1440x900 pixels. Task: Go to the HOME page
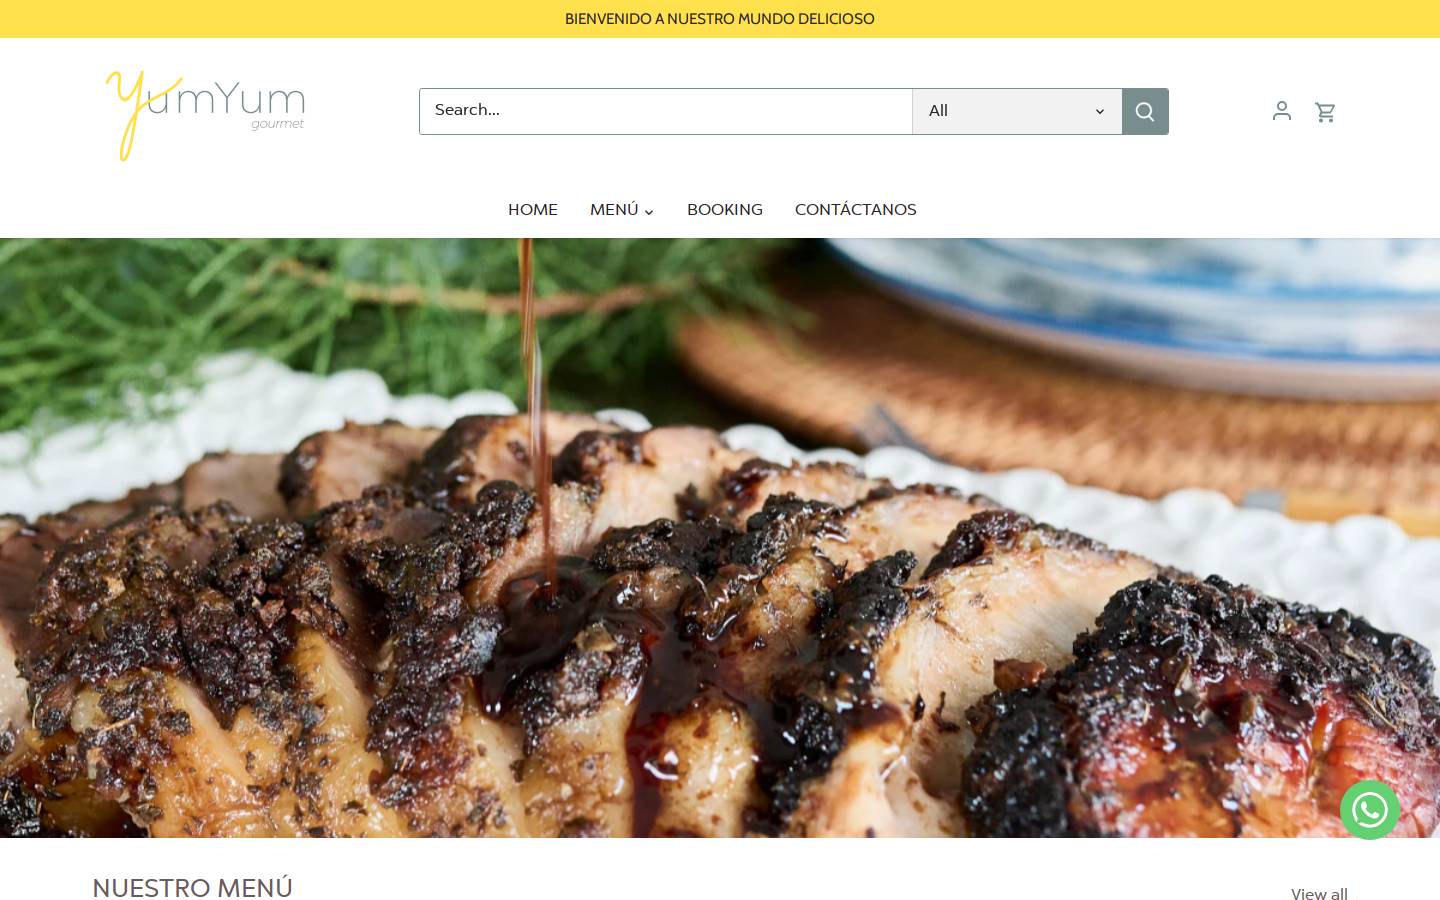533,210
